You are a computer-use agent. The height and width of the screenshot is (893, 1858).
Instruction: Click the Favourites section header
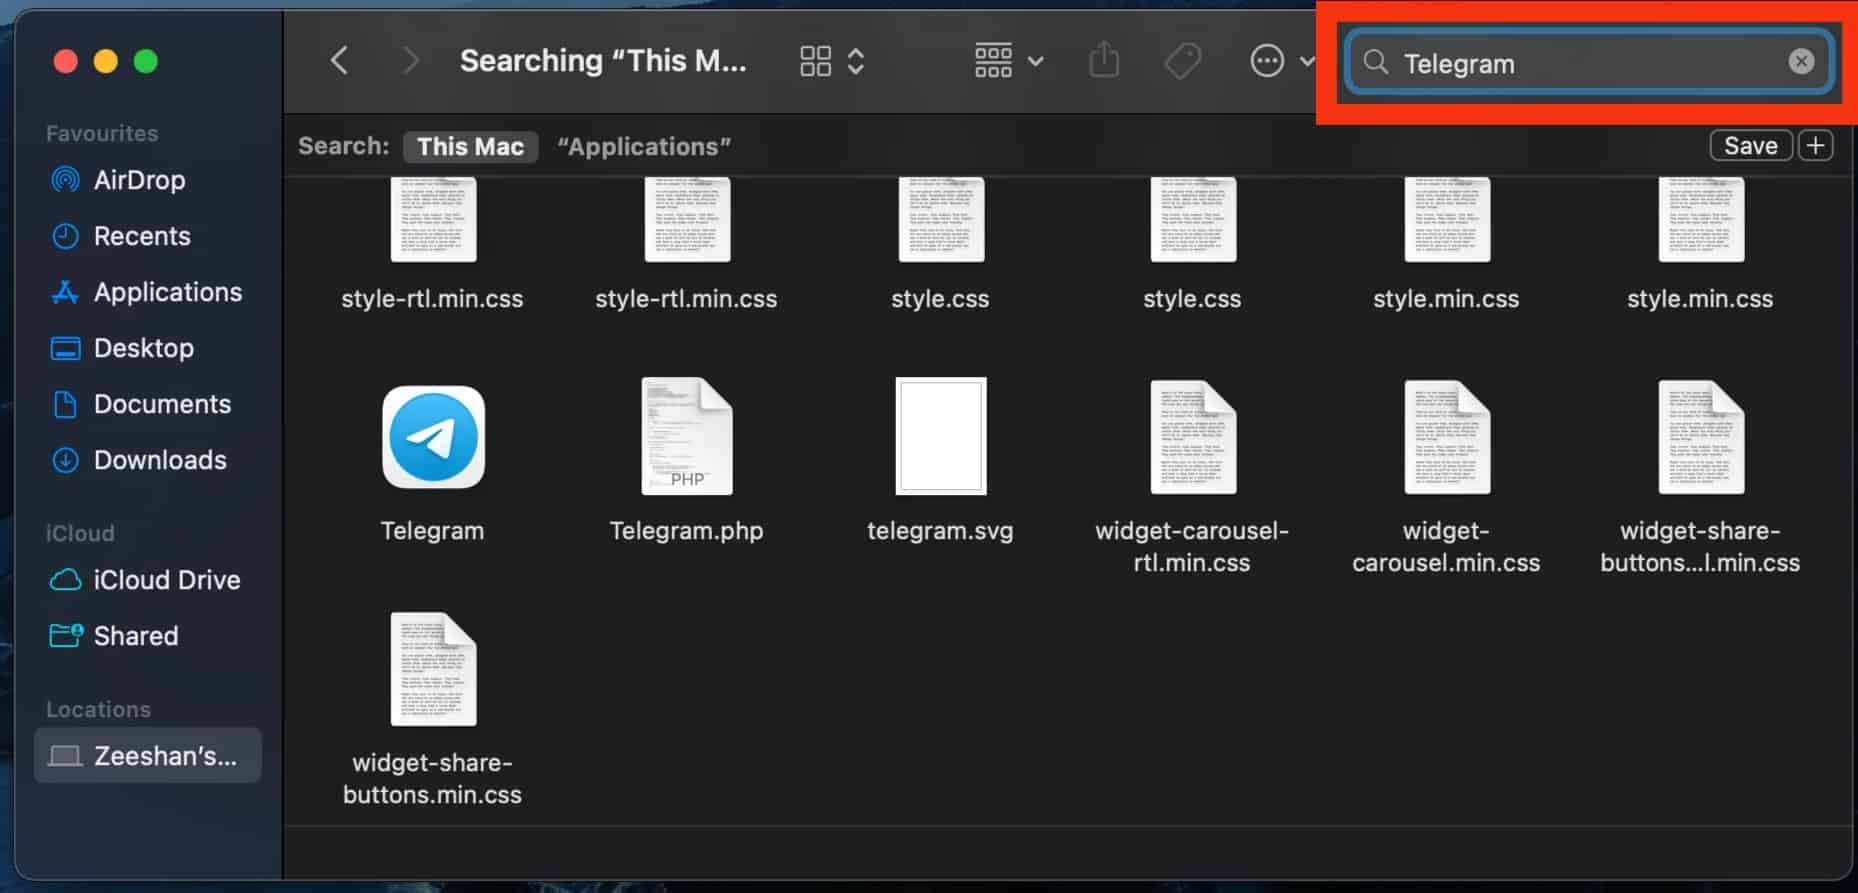(x=102, y=133)
